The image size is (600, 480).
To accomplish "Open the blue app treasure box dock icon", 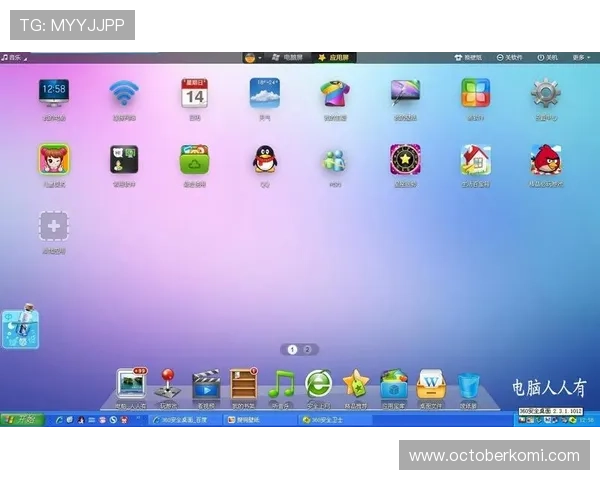I will 394,384.
